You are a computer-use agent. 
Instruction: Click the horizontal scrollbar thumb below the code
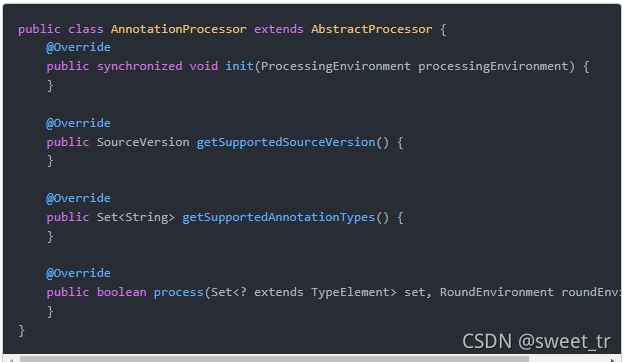click(274, 359)
